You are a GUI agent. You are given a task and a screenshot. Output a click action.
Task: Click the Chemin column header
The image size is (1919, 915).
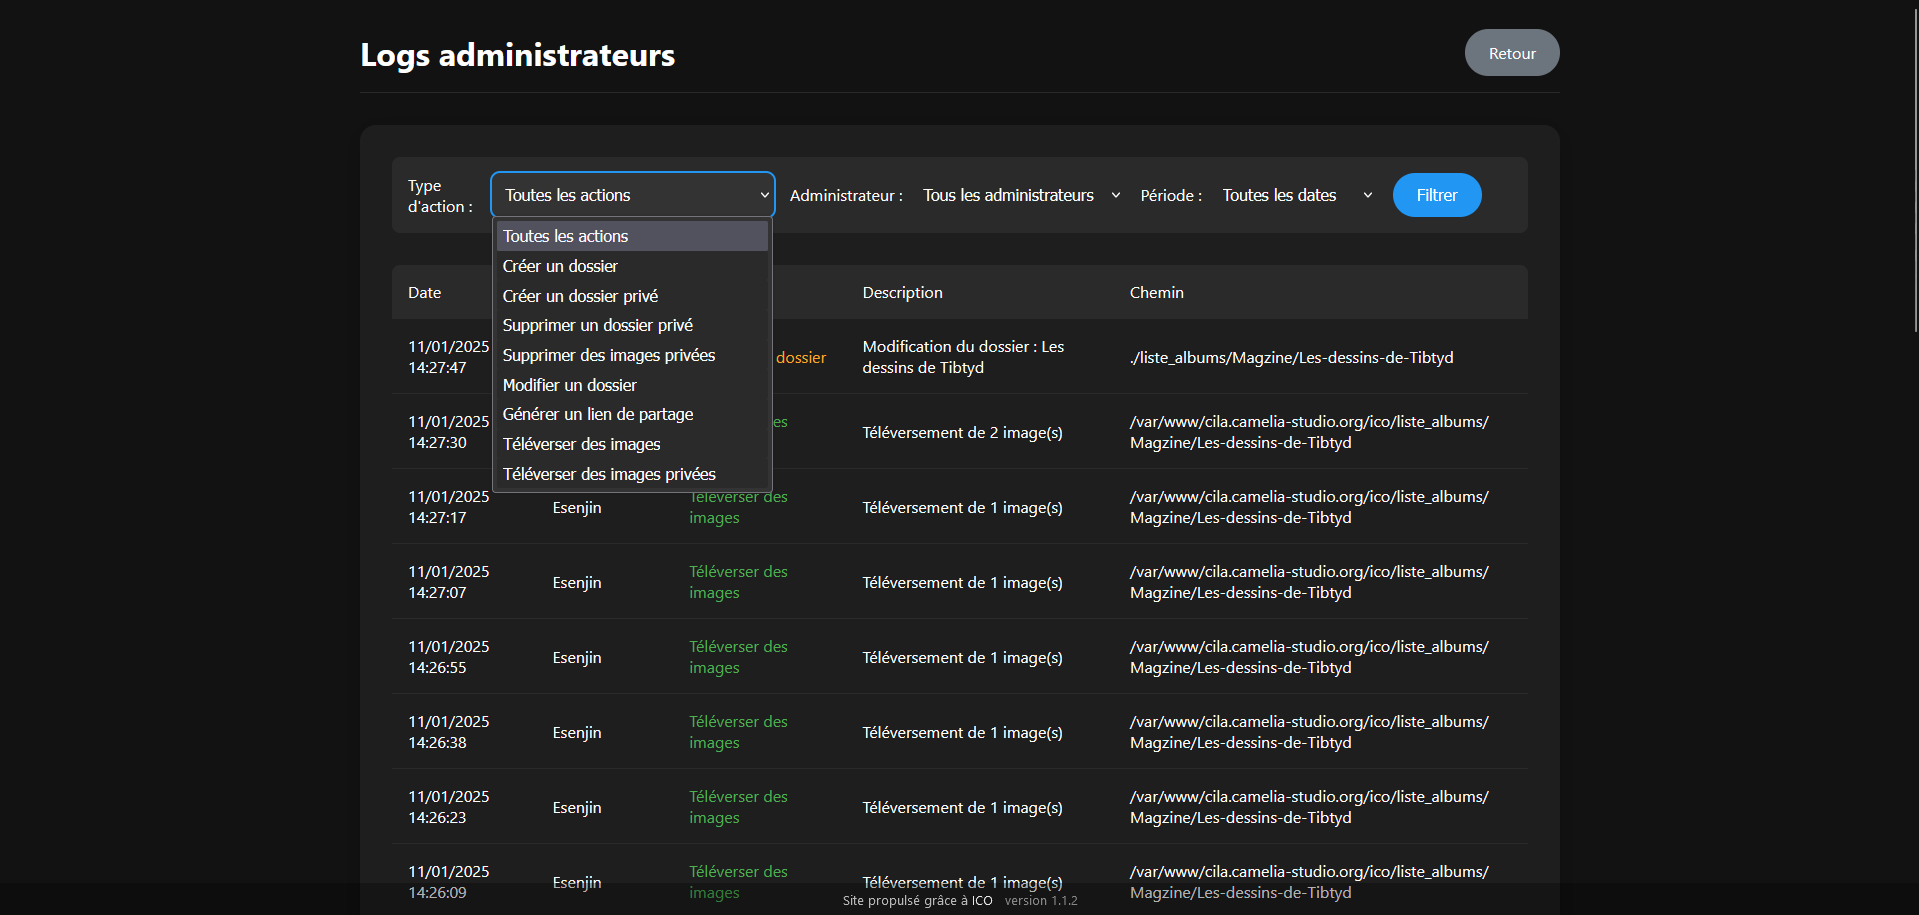(x=1156, y=292)
